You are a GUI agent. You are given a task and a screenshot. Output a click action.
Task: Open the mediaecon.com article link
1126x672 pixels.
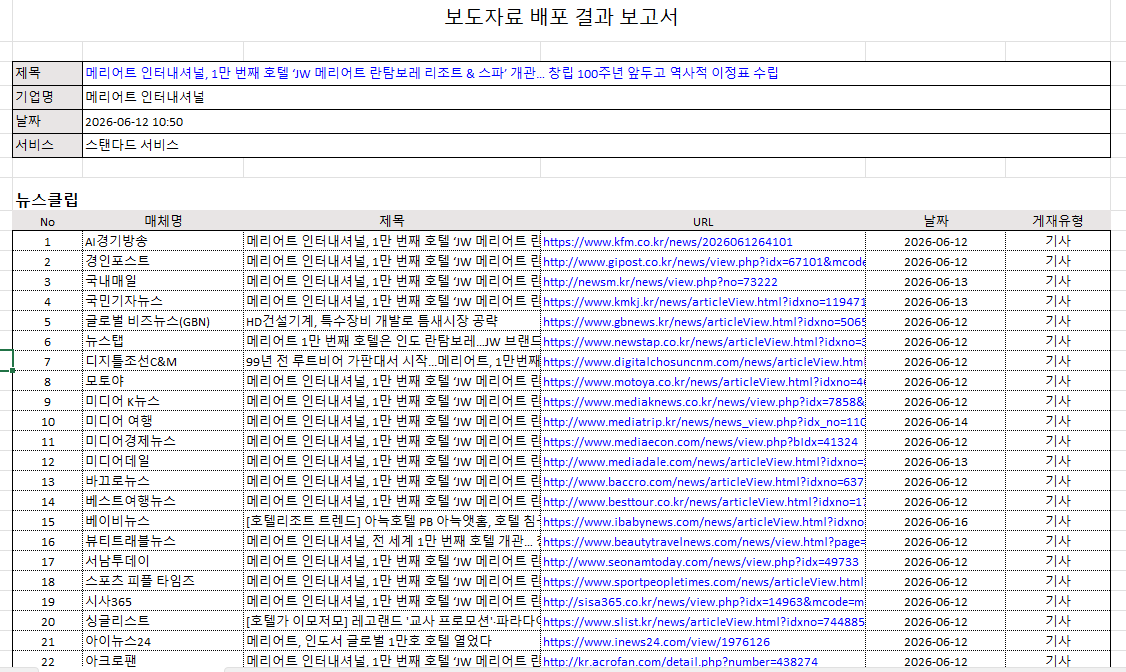coord(700,442)
